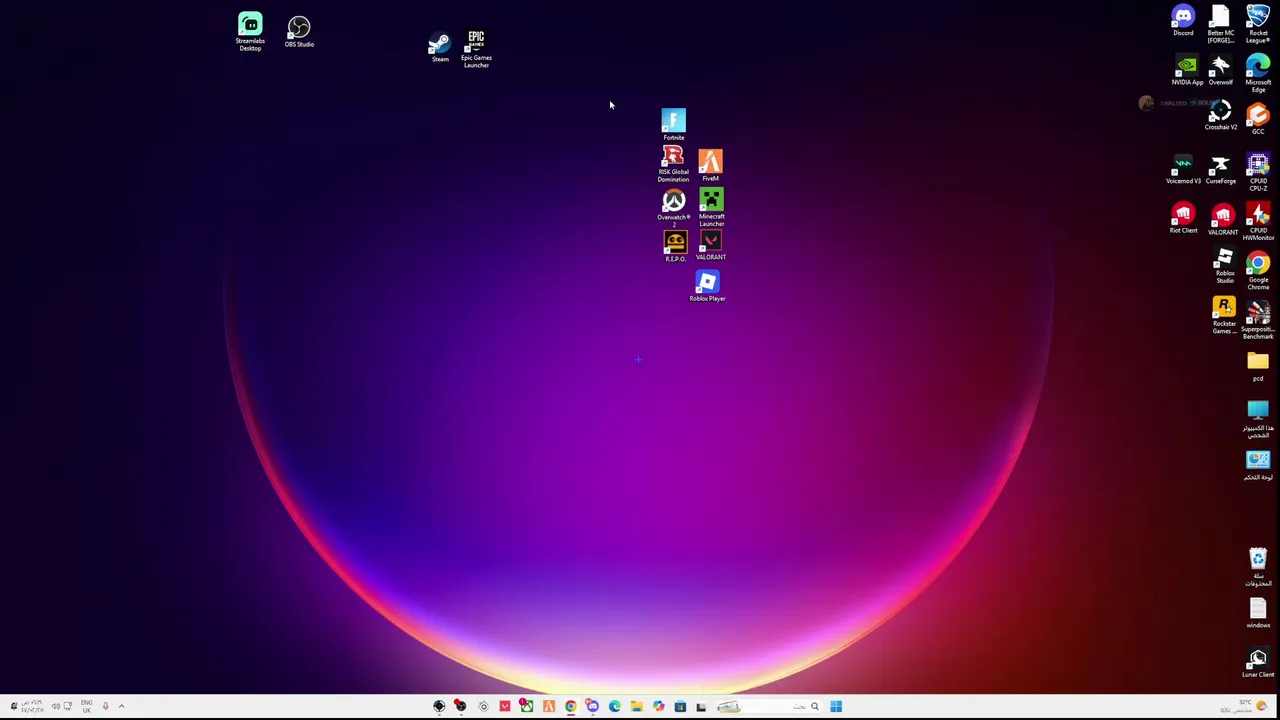Open Google Chrome from the taskbar

point(570,706)
